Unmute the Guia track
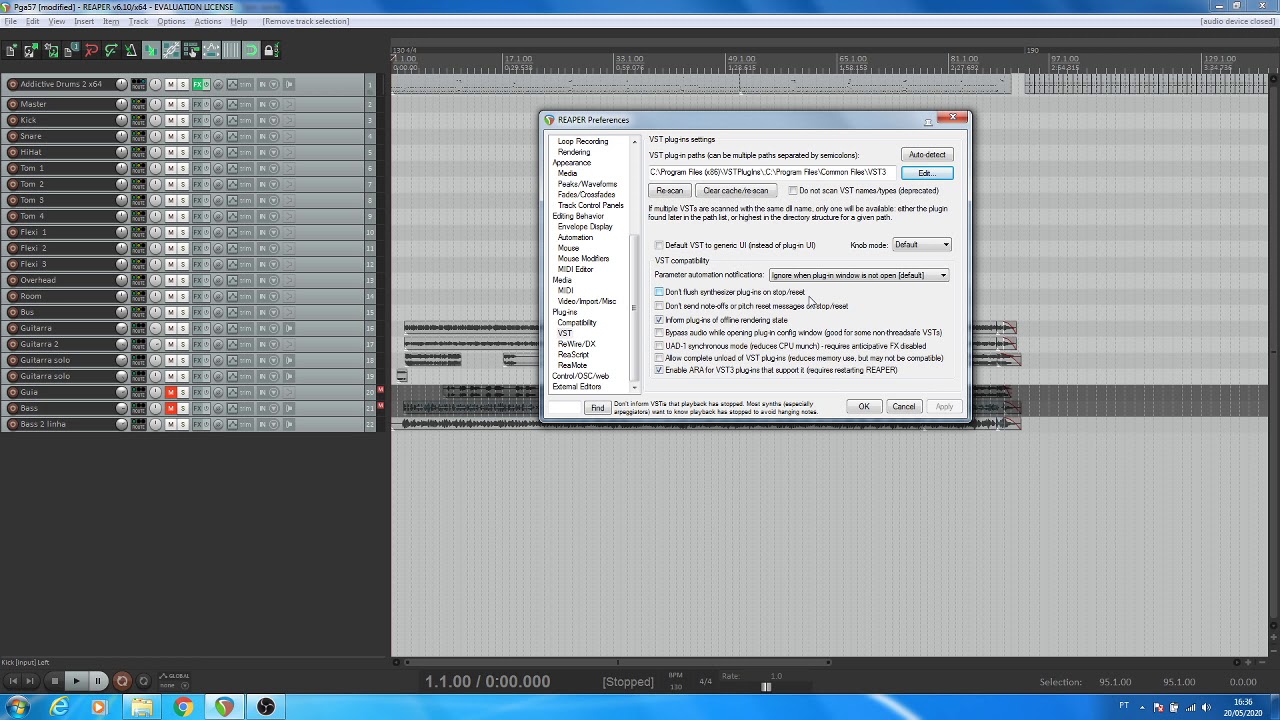The height and width of the screenshot is (720, 1280). coord(170,392)
